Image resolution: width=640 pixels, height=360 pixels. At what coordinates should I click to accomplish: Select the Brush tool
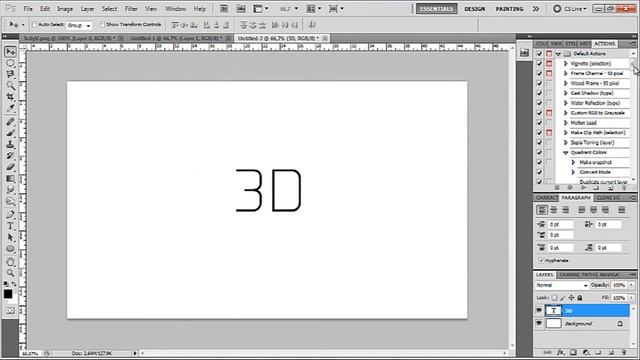(x=10, y=133)
